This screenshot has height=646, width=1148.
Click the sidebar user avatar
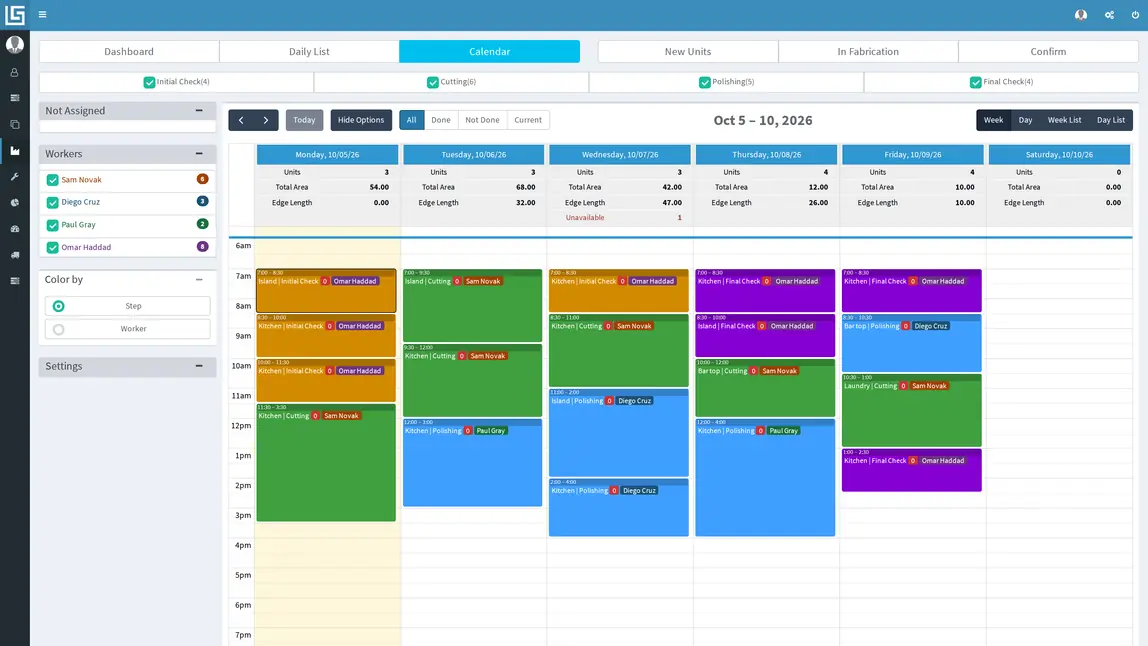(15, 45)
